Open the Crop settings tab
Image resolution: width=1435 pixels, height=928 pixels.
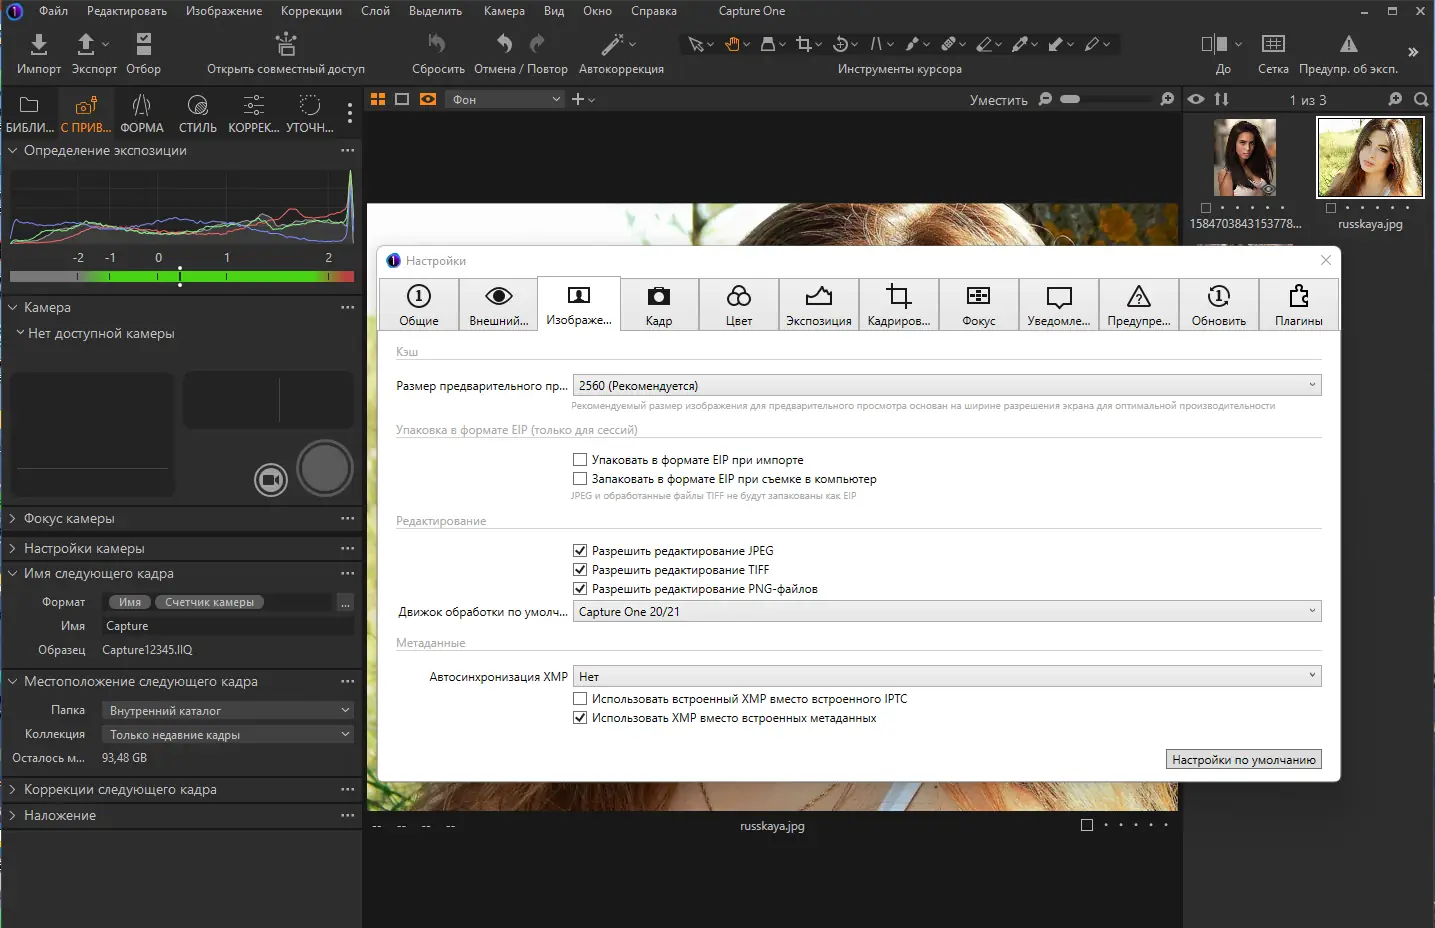[898, 305]
